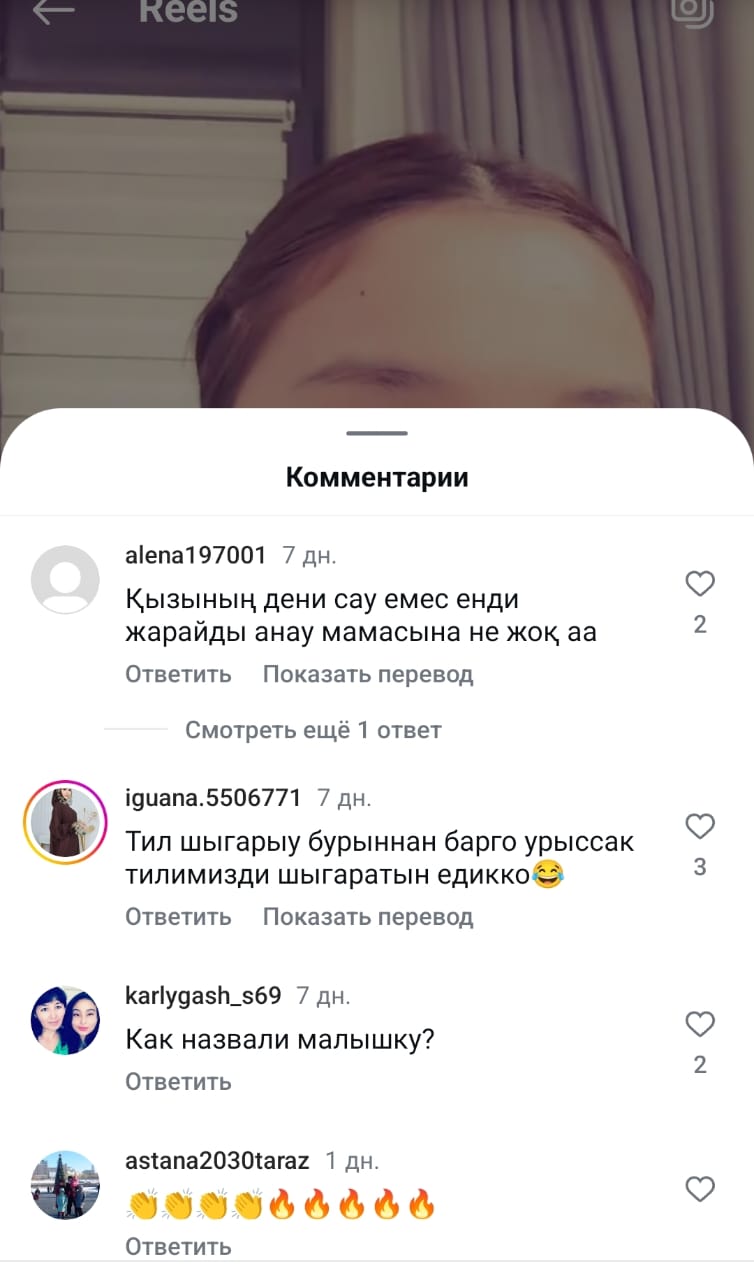Like iguana.5506771's comment with heart icon
This screenshot has height=1280, width=754.
pyautogui.click(x=700, y=826)
